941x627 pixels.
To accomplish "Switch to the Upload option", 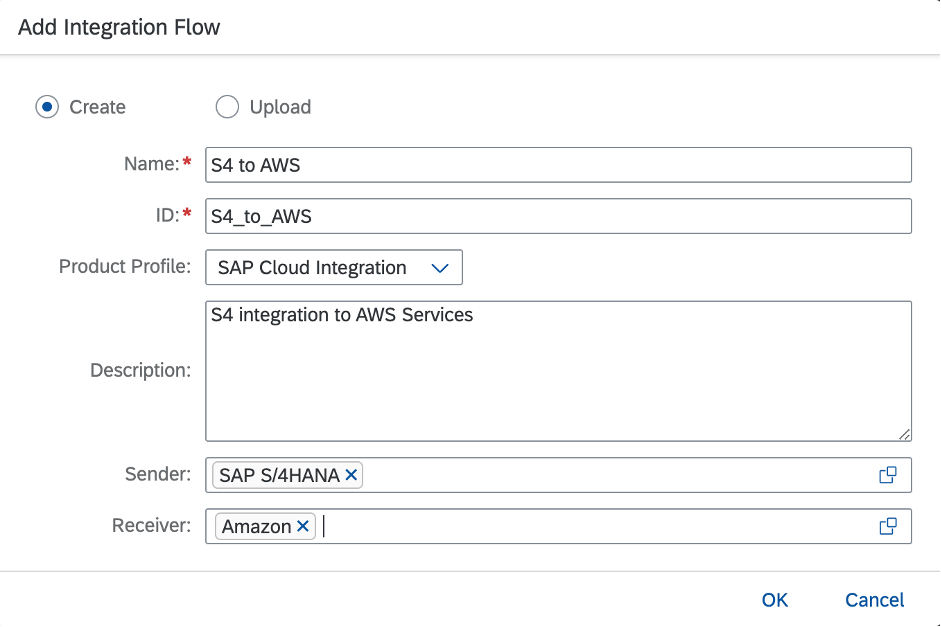I will coord(227,107).
